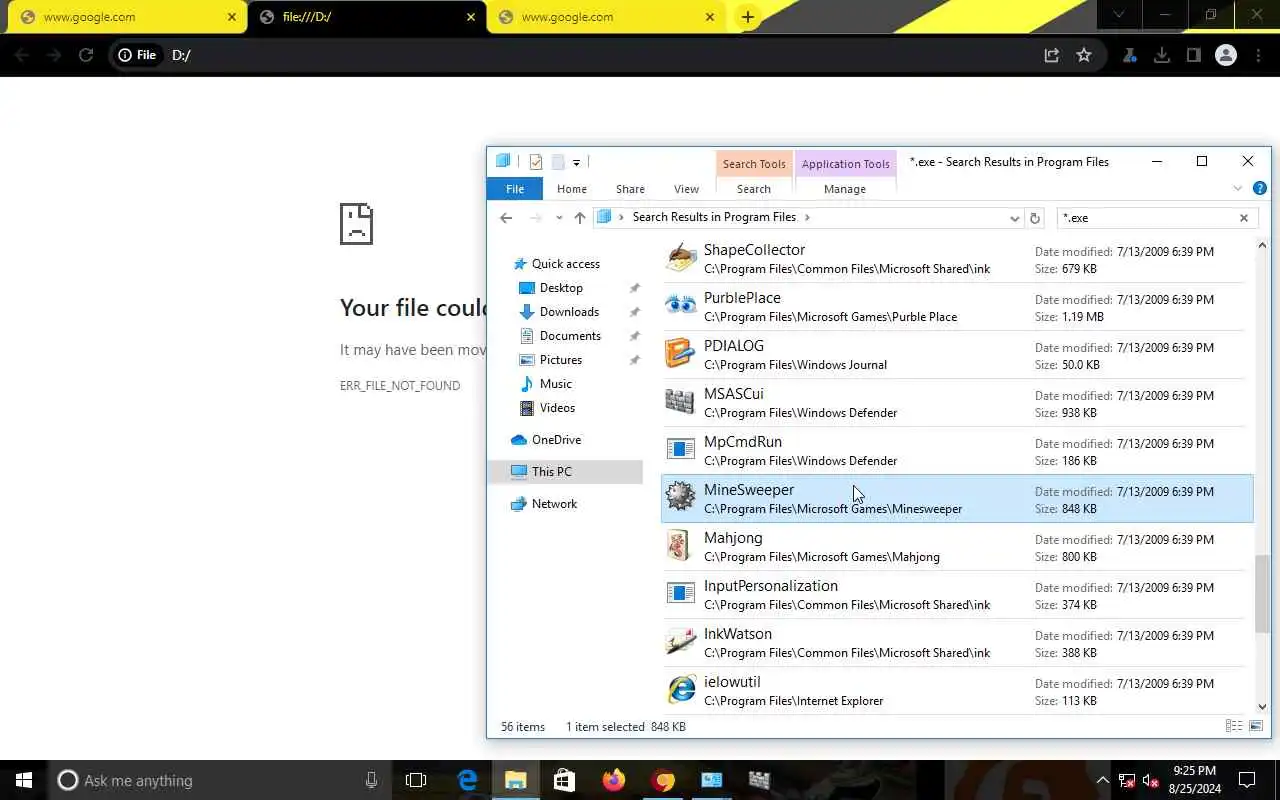Click the PDIALOG journal icon
The height and width of the screenshot is (800, 1280).
(681, 354)
